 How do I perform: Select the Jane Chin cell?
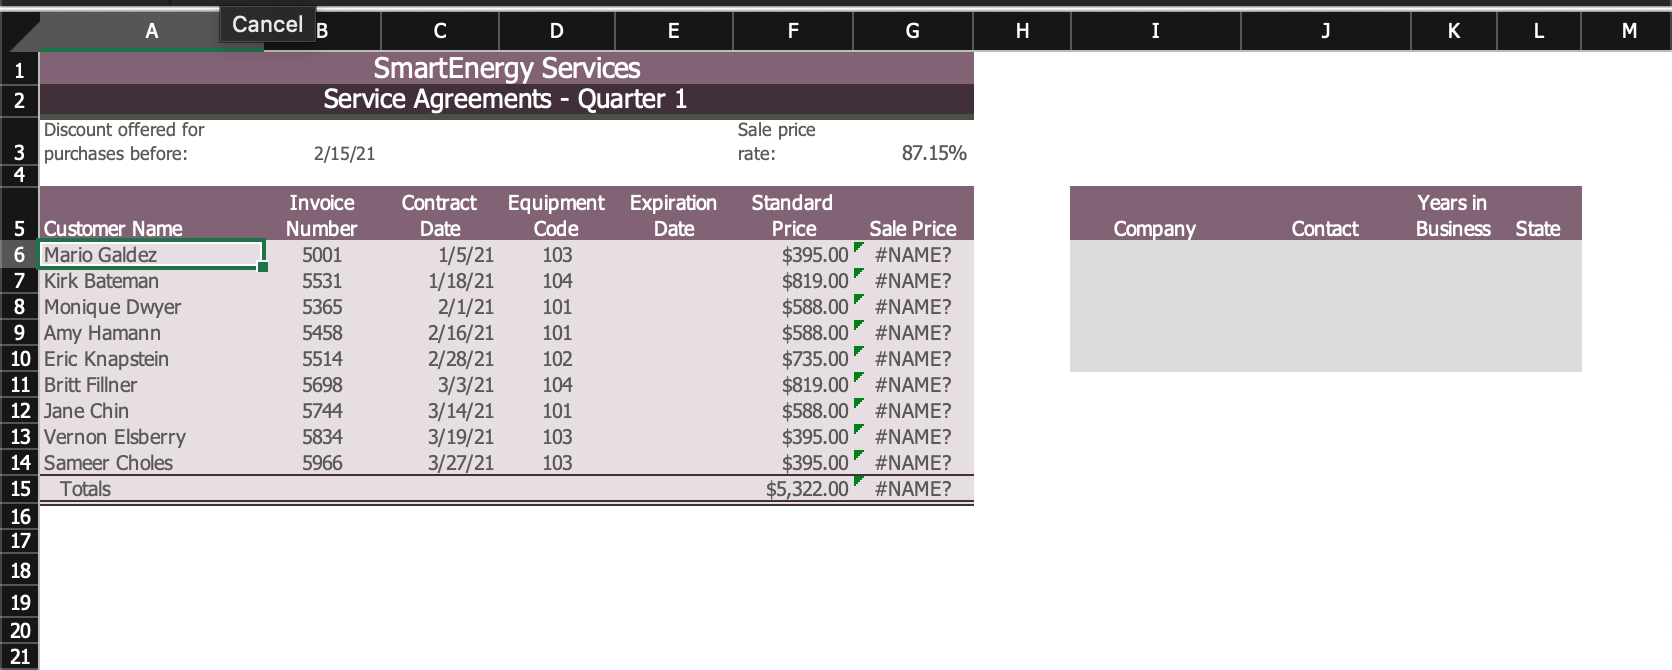coord(152,411)
